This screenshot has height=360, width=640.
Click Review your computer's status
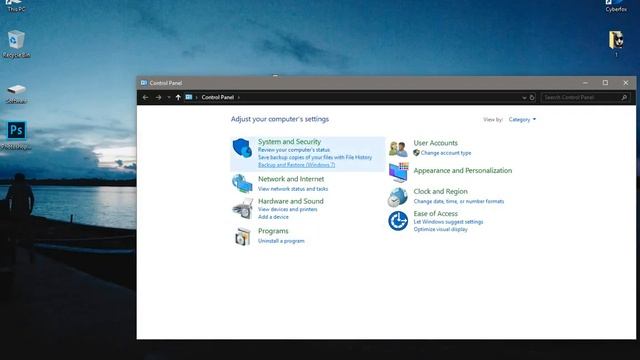(294, 150)
